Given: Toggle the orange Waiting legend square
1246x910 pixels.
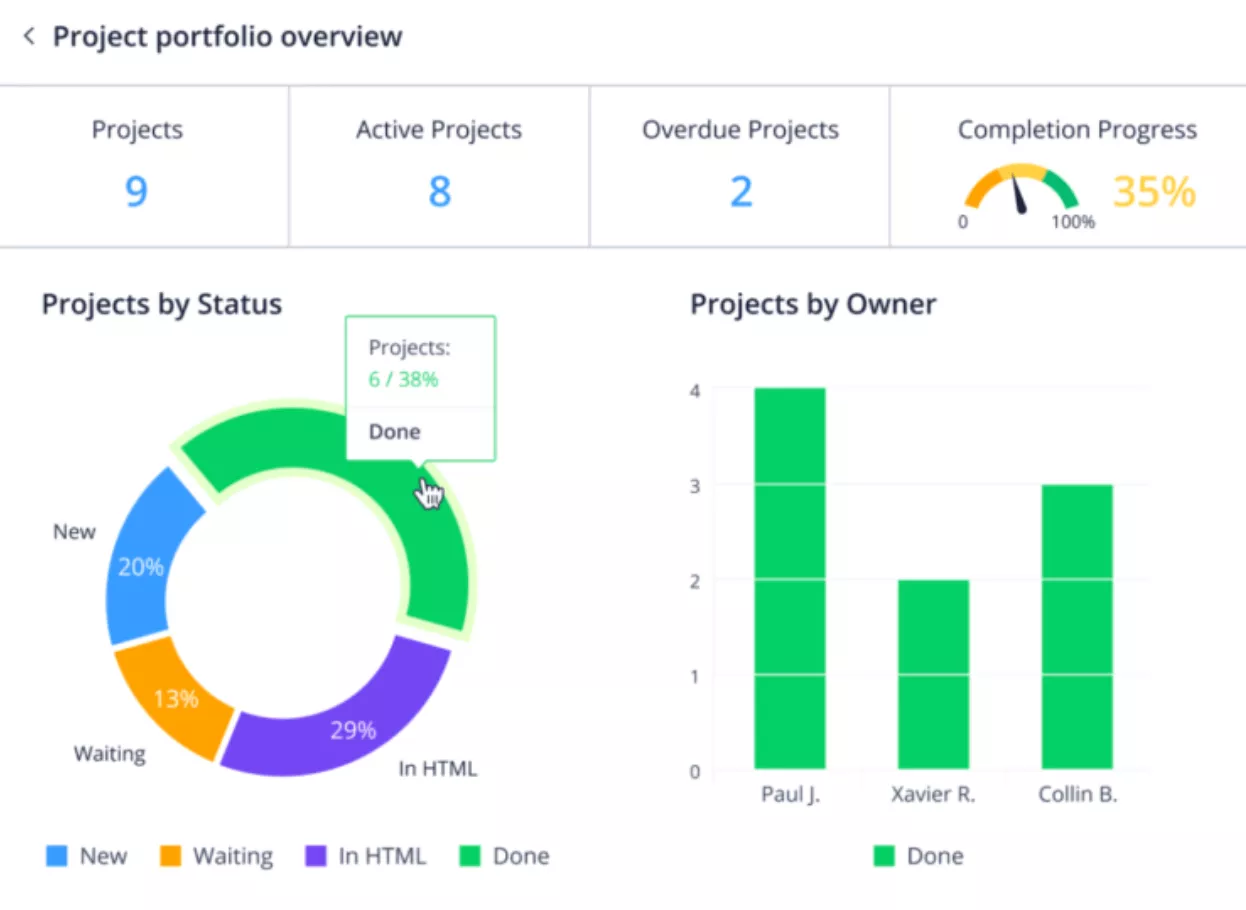Looking at the screenshot, I should pyautogui.click(x=171, y=856).
